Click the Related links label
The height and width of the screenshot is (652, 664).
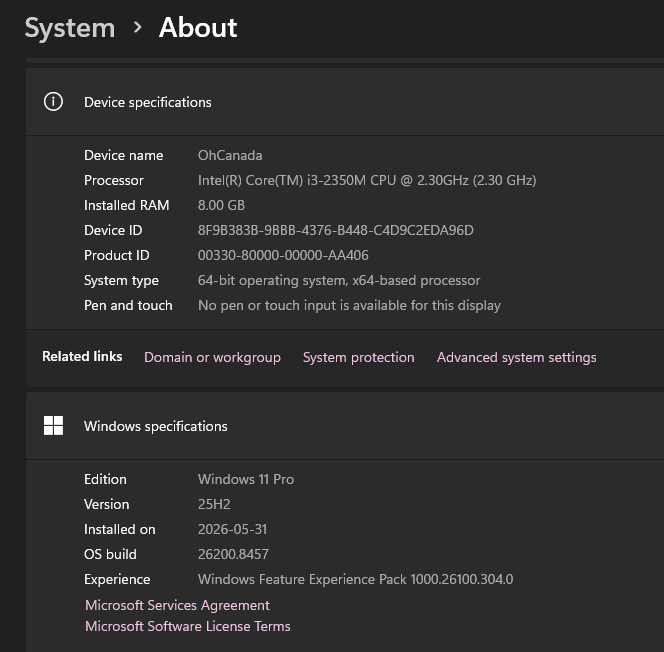pos(82,356)
